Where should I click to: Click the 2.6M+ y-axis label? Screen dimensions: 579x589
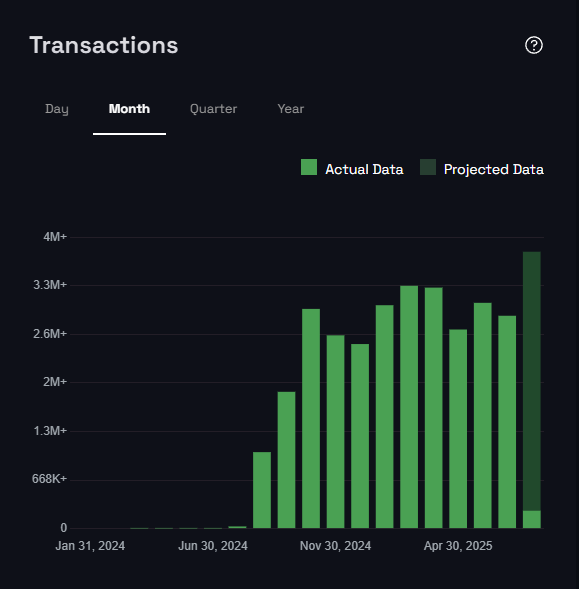pyautogui.click(x=50, y=334)
